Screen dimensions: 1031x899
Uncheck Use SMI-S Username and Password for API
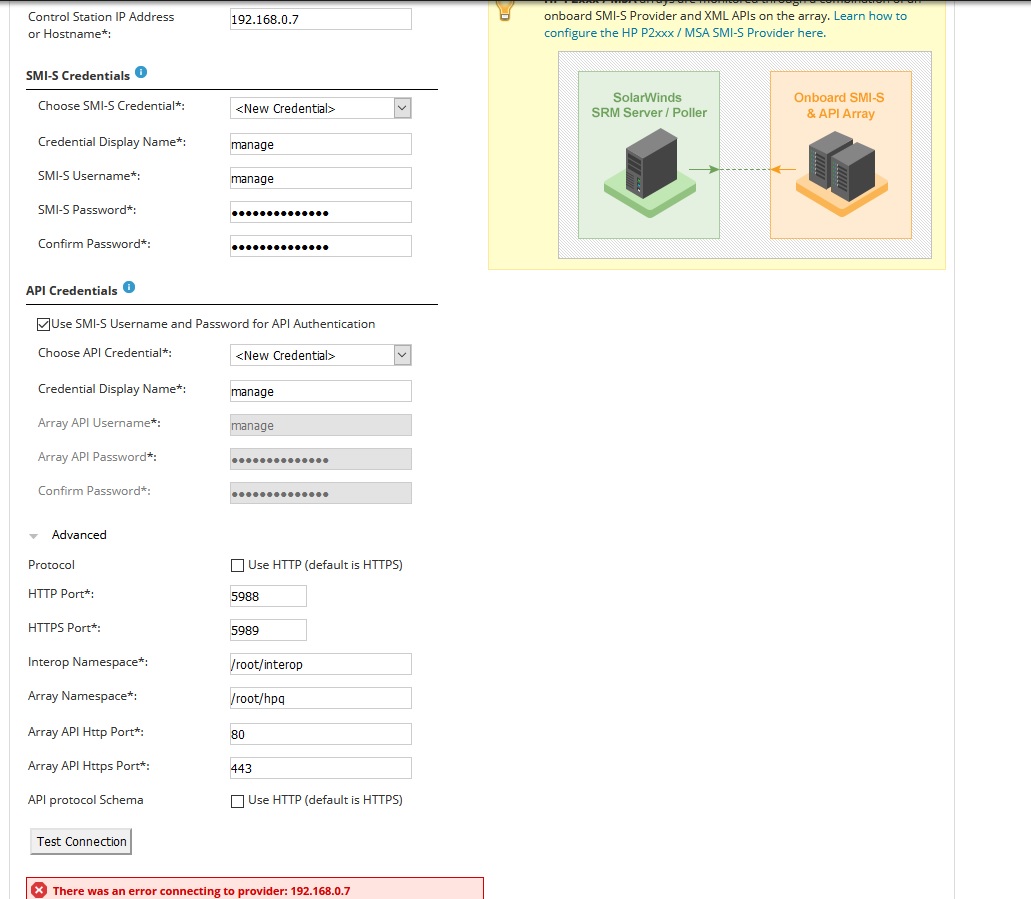click(43, 324)
